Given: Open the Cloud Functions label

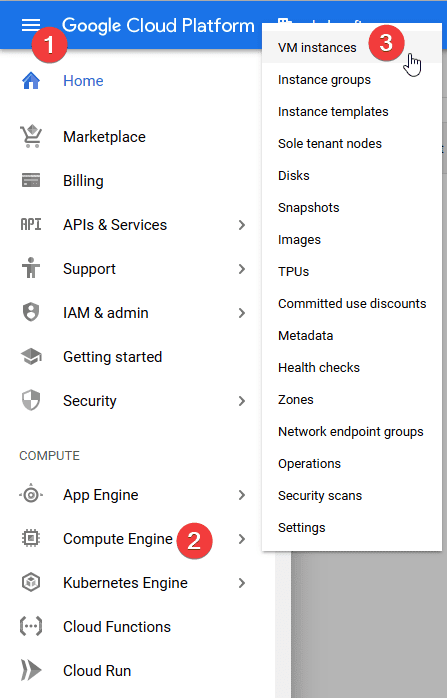Looking at the screenshot, I should tap(117, 627).
